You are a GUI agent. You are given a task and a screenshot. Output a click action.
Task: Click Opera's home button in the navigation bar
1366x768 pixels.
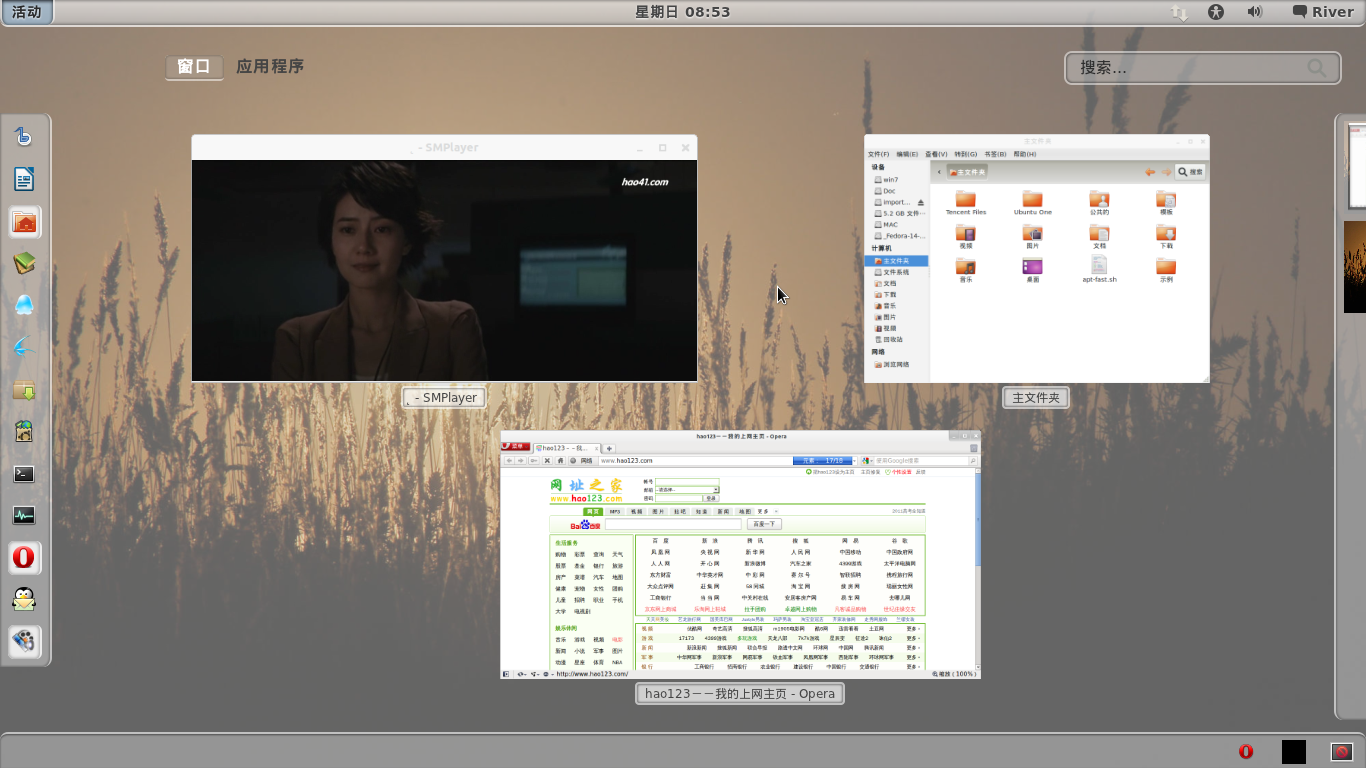561,461
